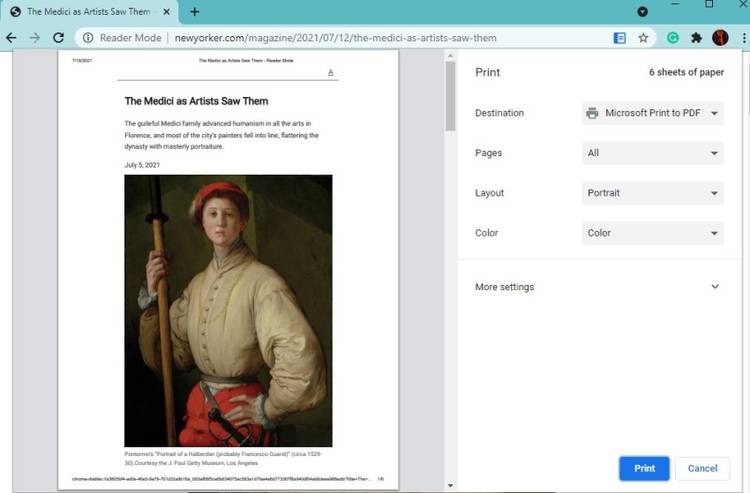
Task: Click the print preview vertical scrollbar
Action: [450, 100]
